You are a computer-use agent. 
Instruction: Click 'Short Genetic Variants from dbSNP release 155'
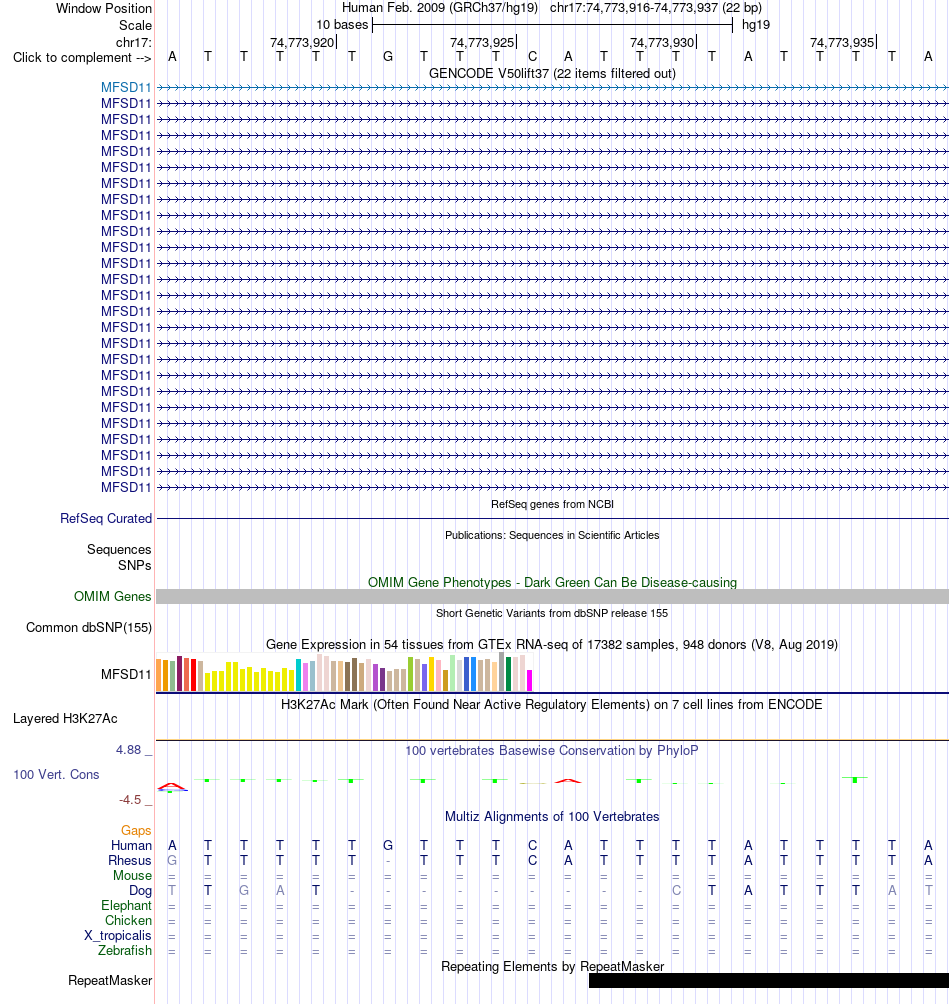[552, 613]
